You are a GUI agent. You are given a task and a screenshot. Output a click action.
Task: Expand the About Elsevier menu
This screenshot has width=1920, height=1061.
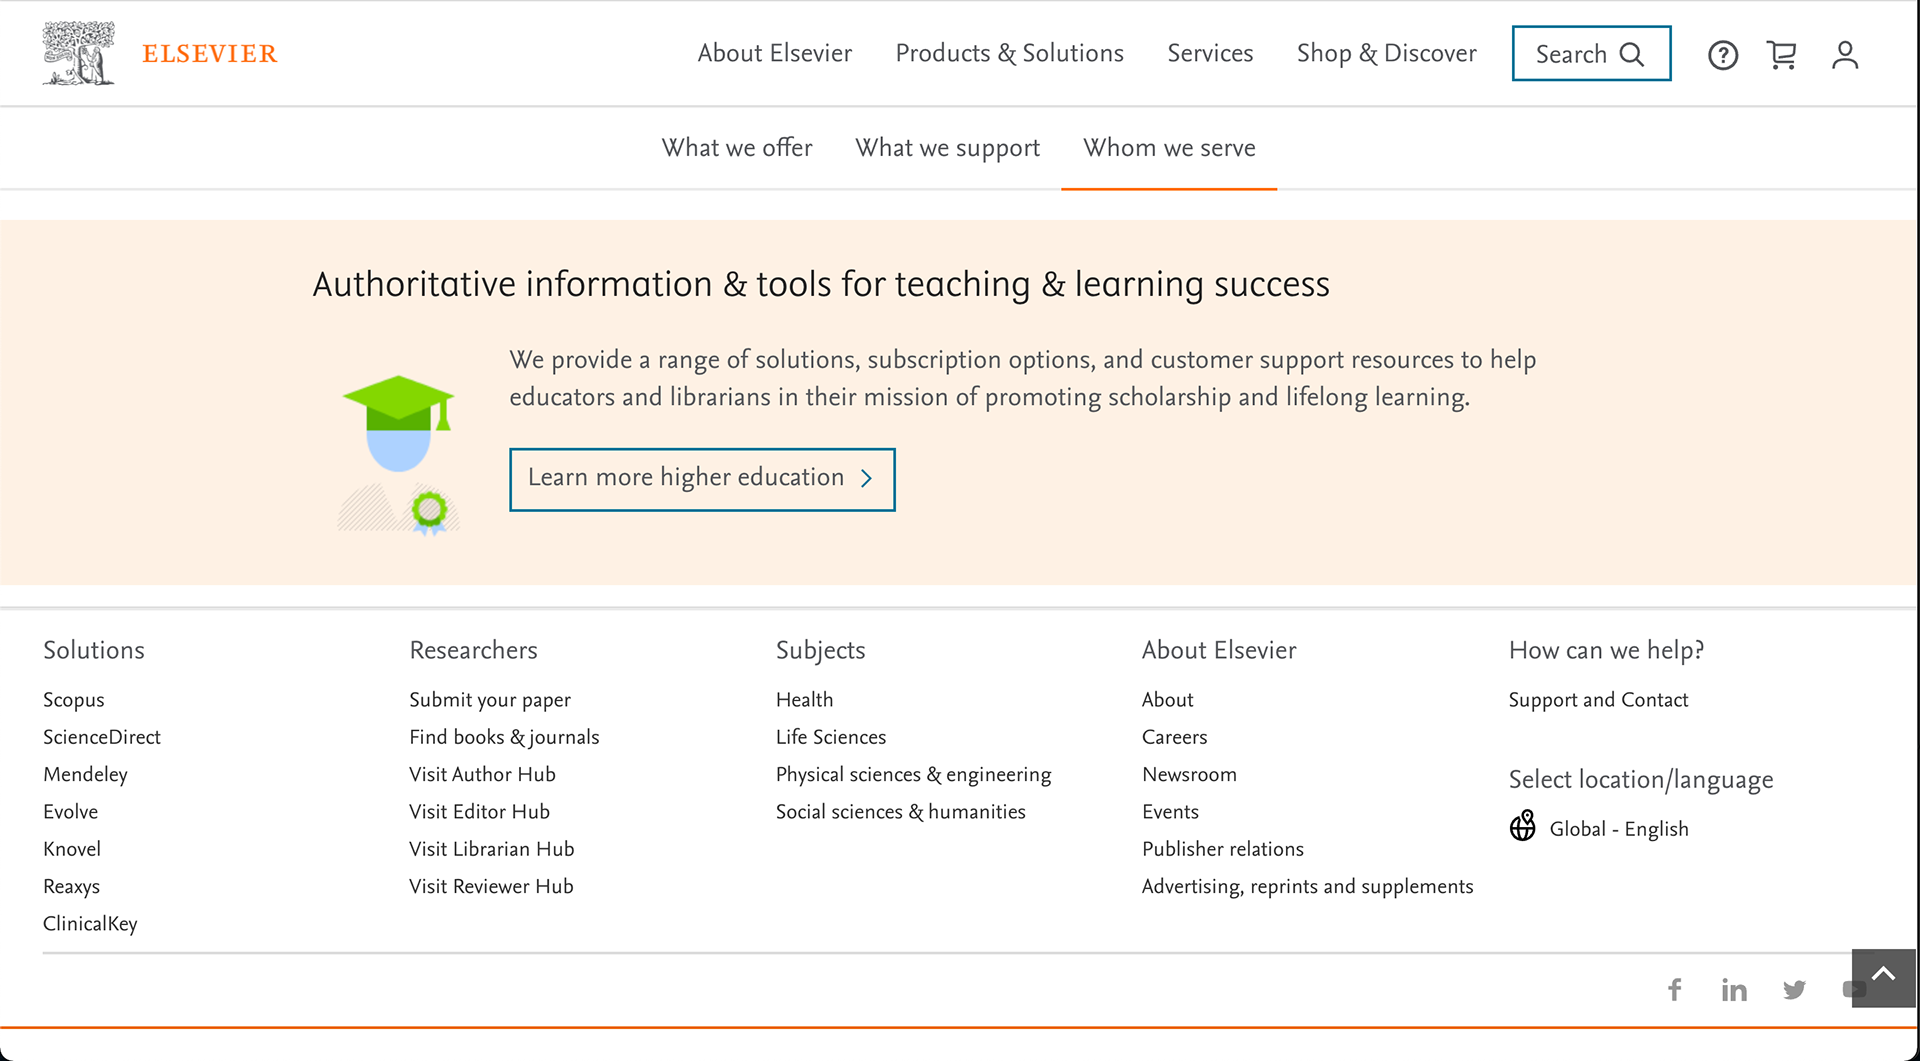pos(774,54)
